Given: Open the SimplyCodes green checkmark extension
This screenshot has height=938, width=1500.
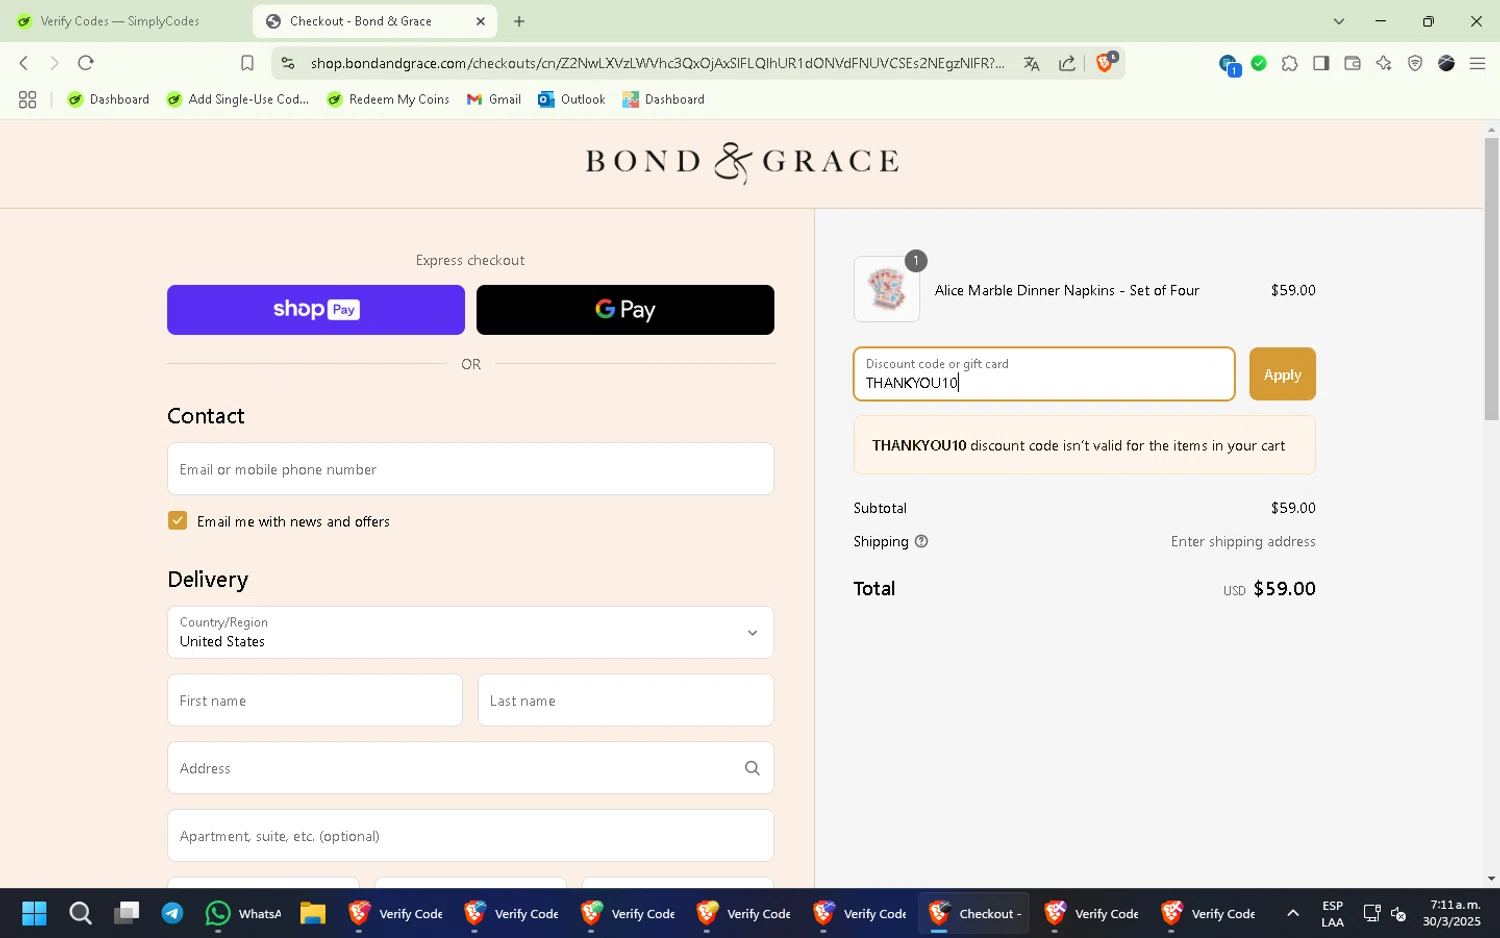Looking at the screenshot, I should click(1259, 63).
